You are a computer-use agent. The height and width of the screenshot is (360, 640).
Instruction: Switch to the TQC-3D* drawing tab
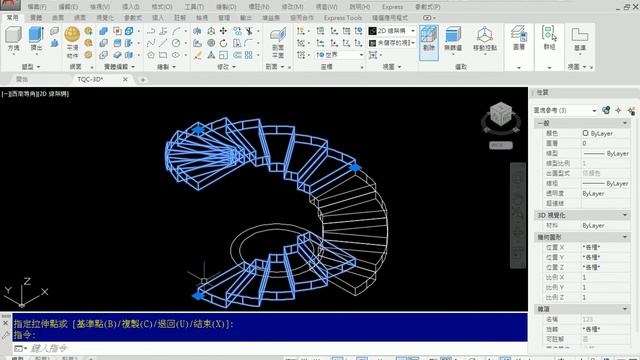point(91,79)
